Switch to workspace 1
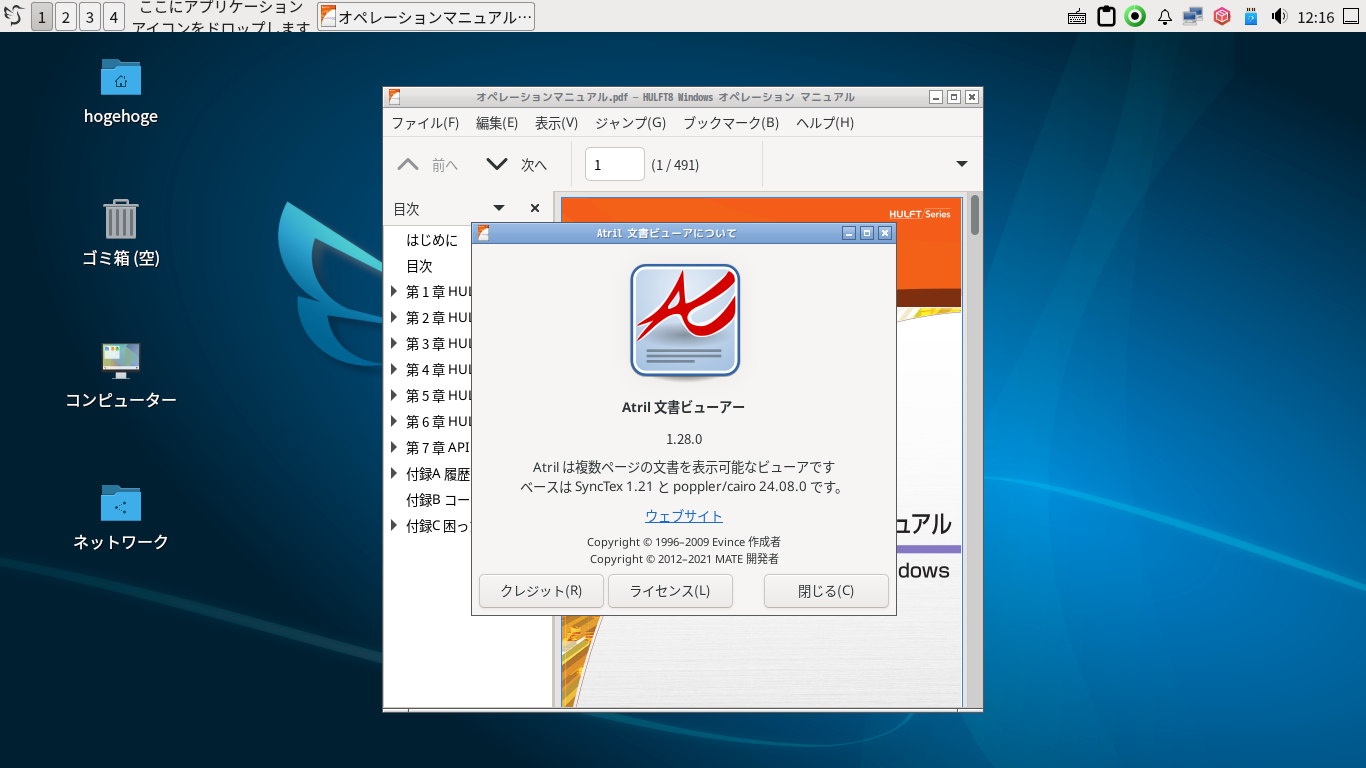 click(x=42, y=17)
